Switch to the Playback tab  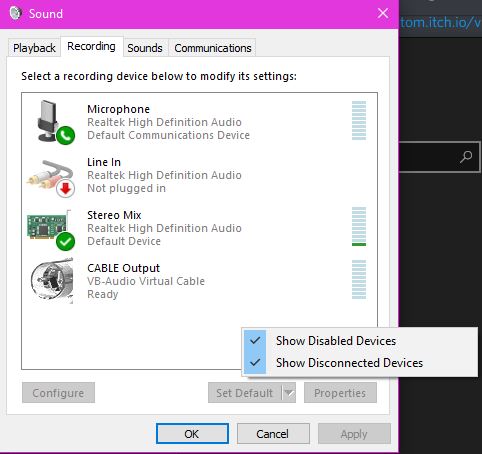(34, 48)
